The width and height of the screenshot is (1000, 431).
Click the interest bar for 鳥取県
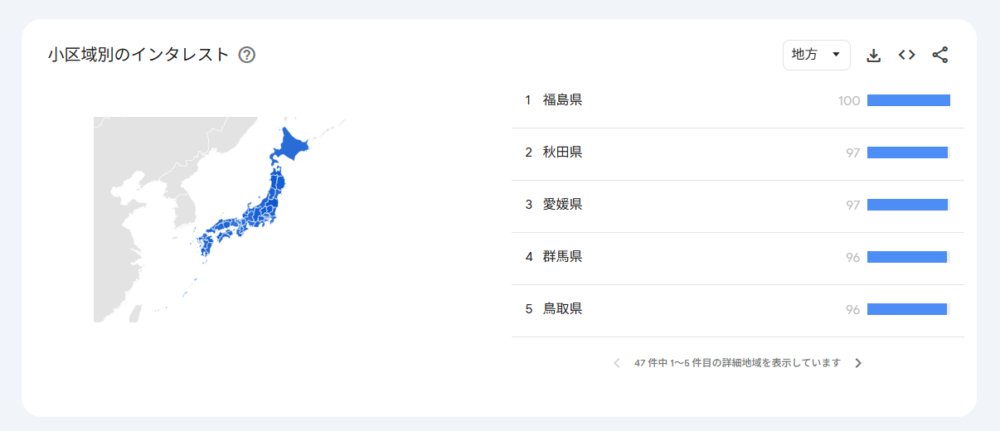pyautogui.click(x=906, y=309)
